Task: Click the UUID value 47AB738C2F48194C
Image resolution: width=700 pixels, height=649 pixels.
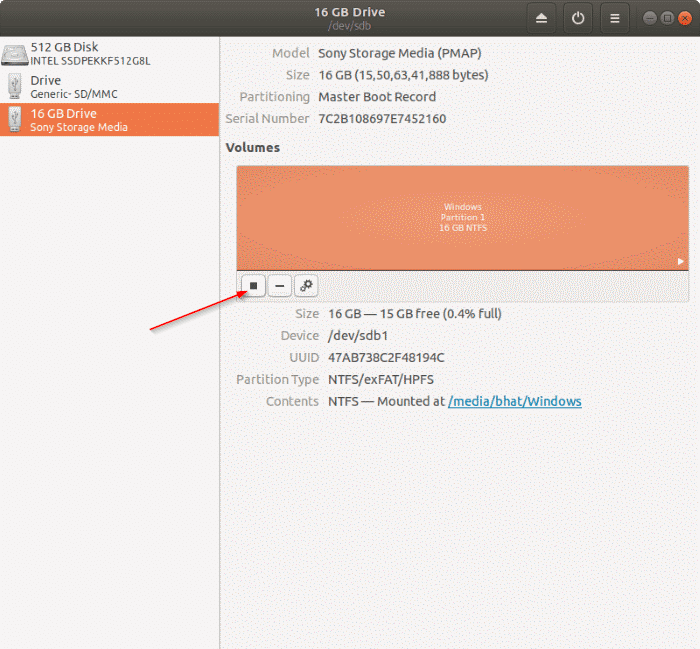Action: click(x=386, y=358)
